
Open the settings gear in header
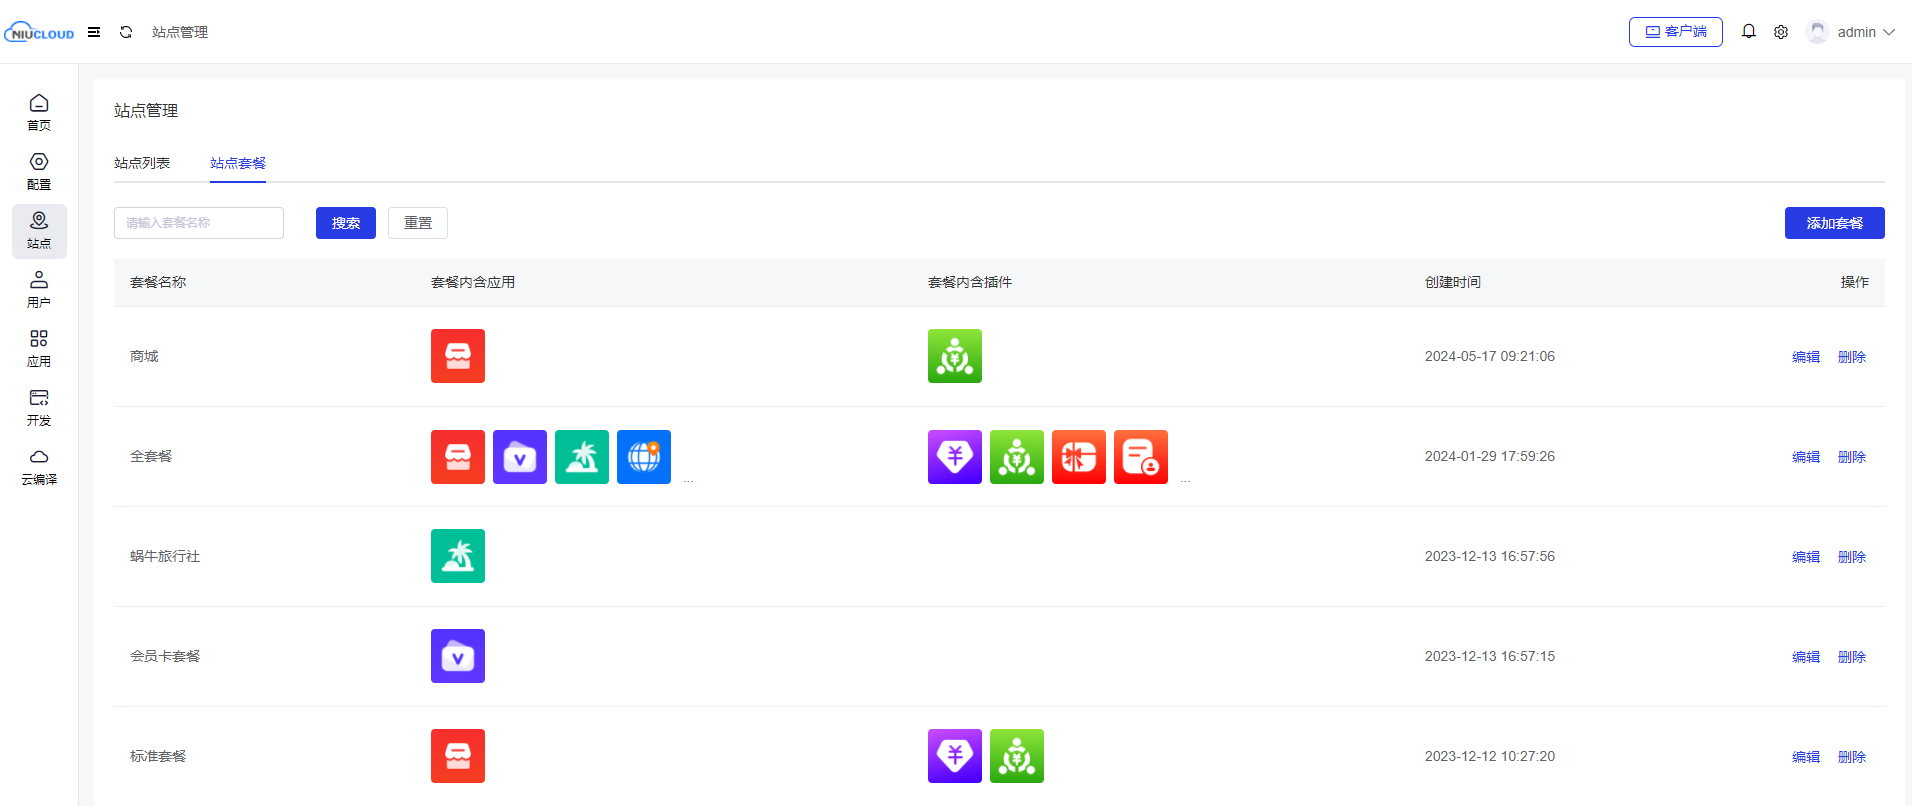click(x=1781, y=32)
